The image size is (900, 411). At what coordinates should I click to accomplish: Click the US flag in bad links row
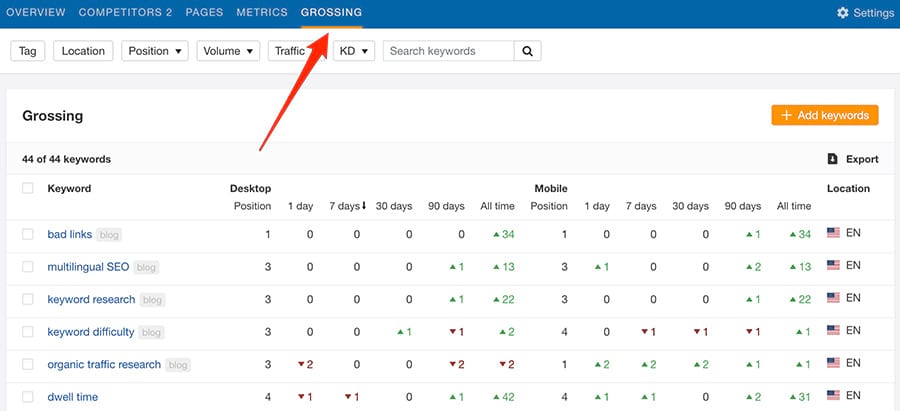click(x=833, y=233)
